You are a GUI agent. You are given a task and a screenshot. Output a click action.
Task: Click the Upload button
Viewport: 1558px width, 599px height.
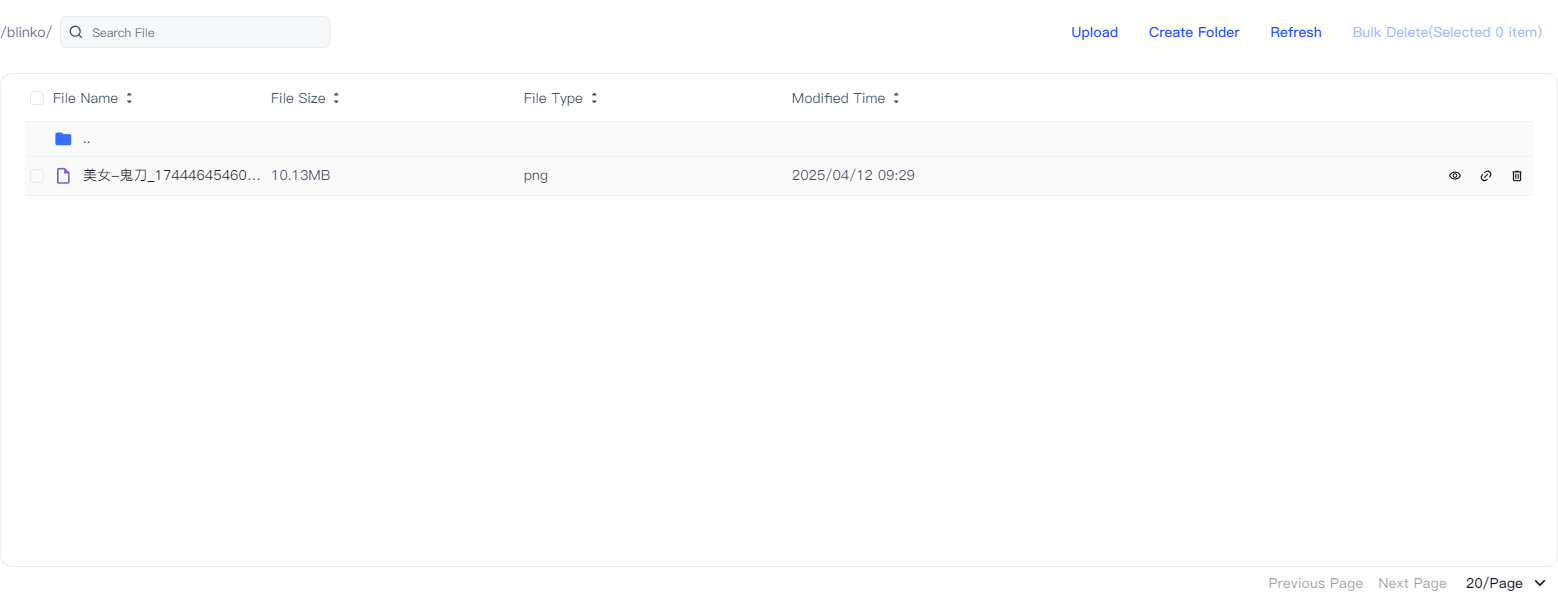[x=1094, y=32]
